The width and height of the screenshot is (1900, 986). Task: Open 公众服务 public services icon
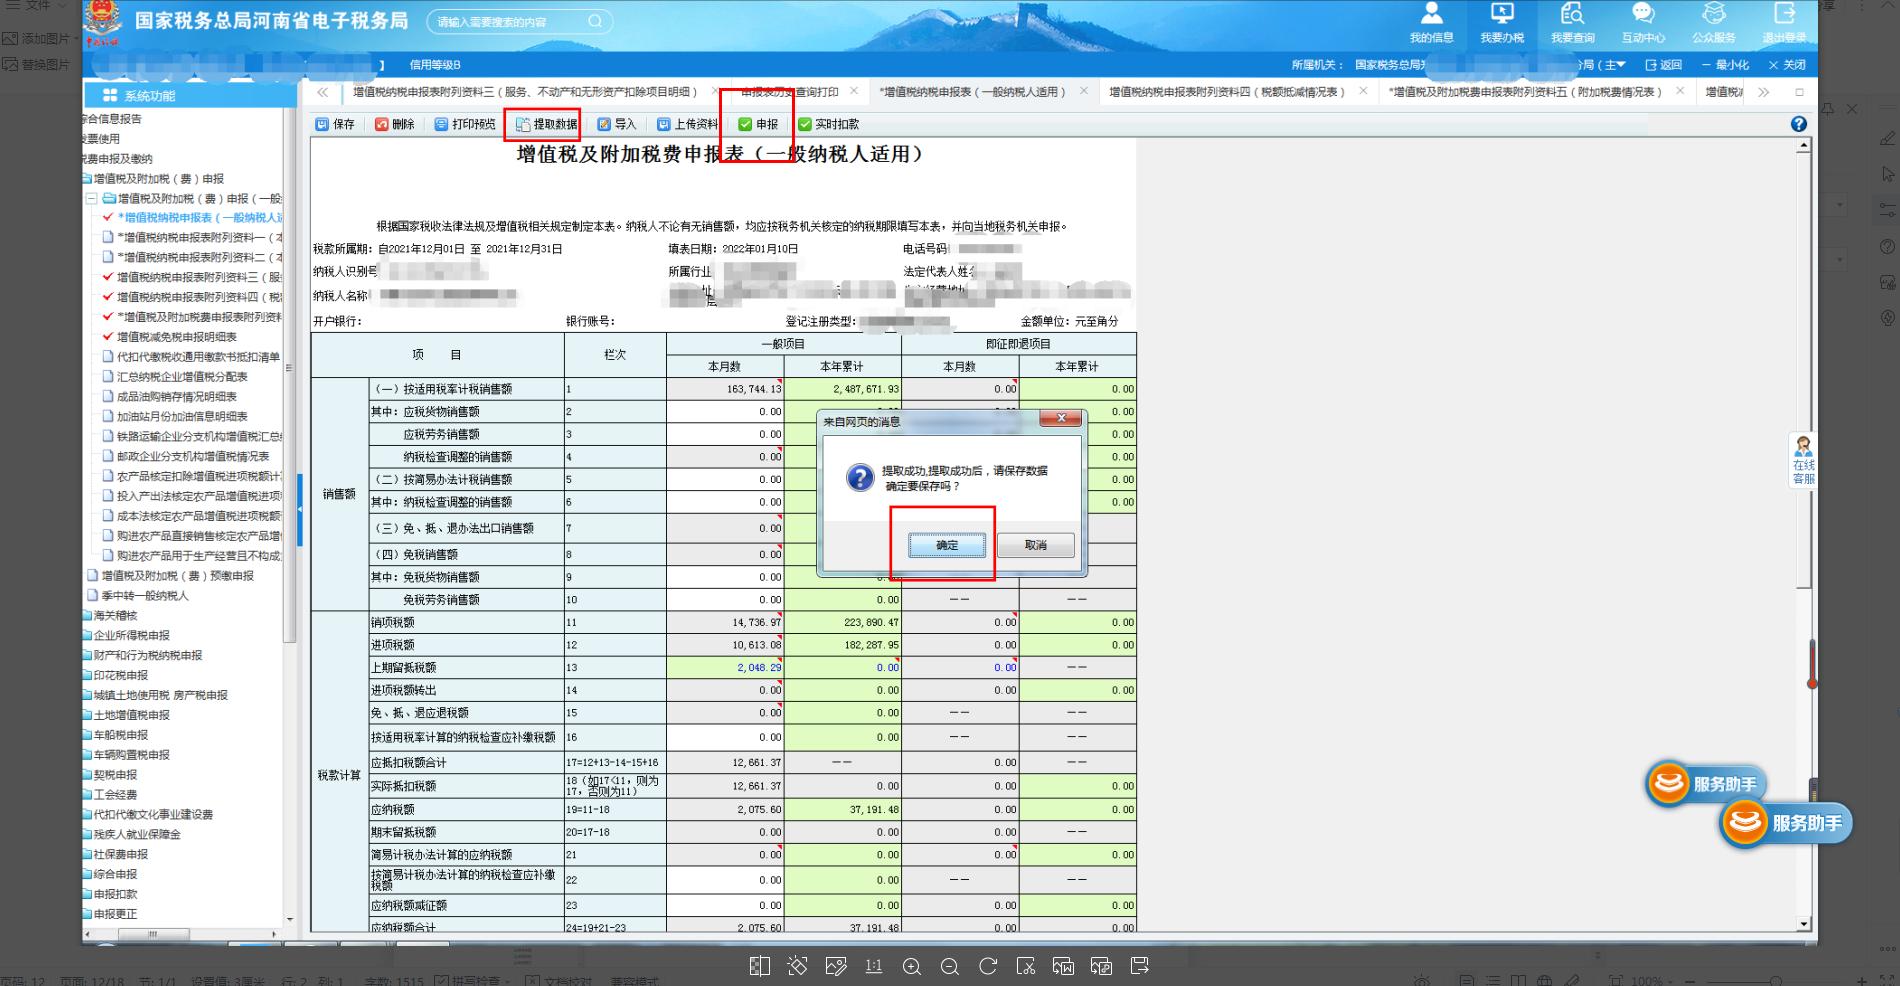point(1714,25)
